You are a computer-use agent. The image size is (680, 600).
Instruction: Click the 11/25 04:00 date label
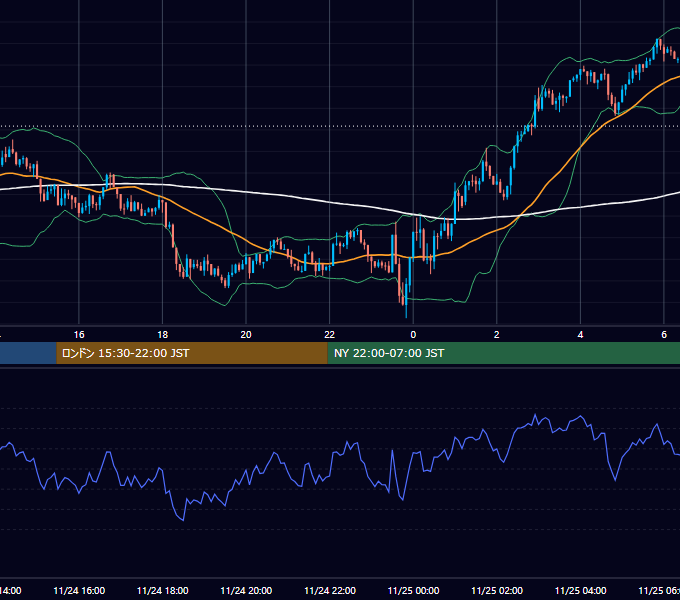tap(581, 590)
